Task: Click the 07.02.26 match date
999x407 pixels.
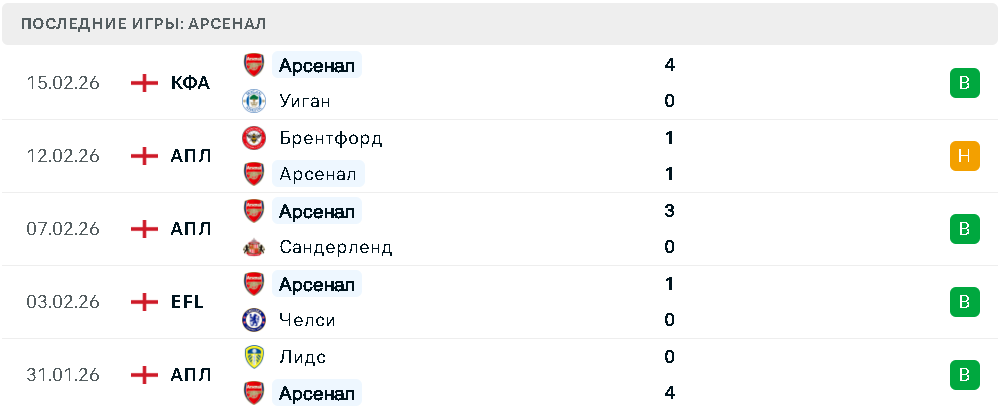Action: (63, 229)
